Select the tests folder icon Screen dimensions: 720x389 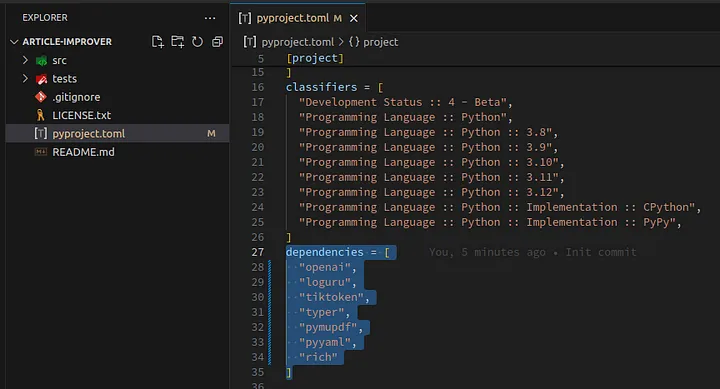(41, 79)
